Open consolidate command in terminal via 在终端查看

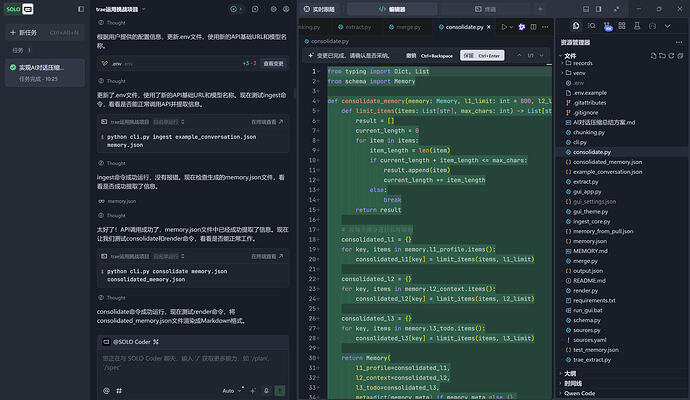267,256
